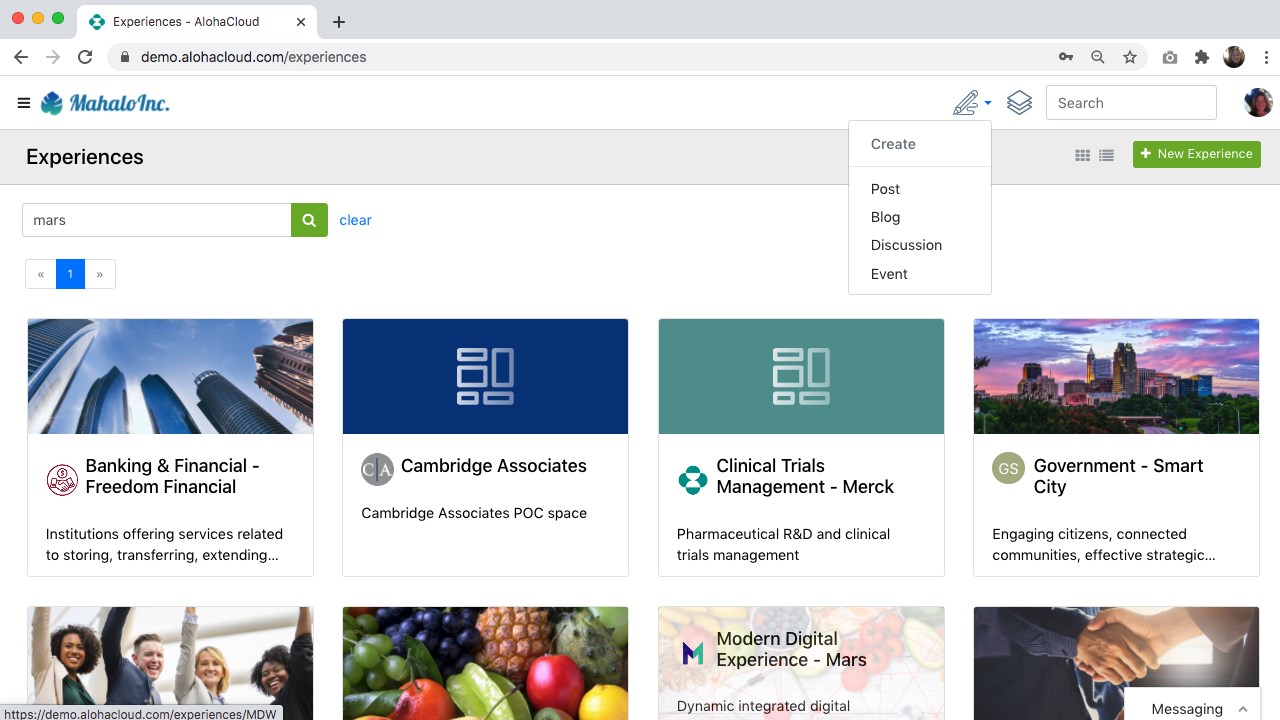Open the extensions puzzle icon
Viewport: 1280px width, 720px height.
(1202, 57)
